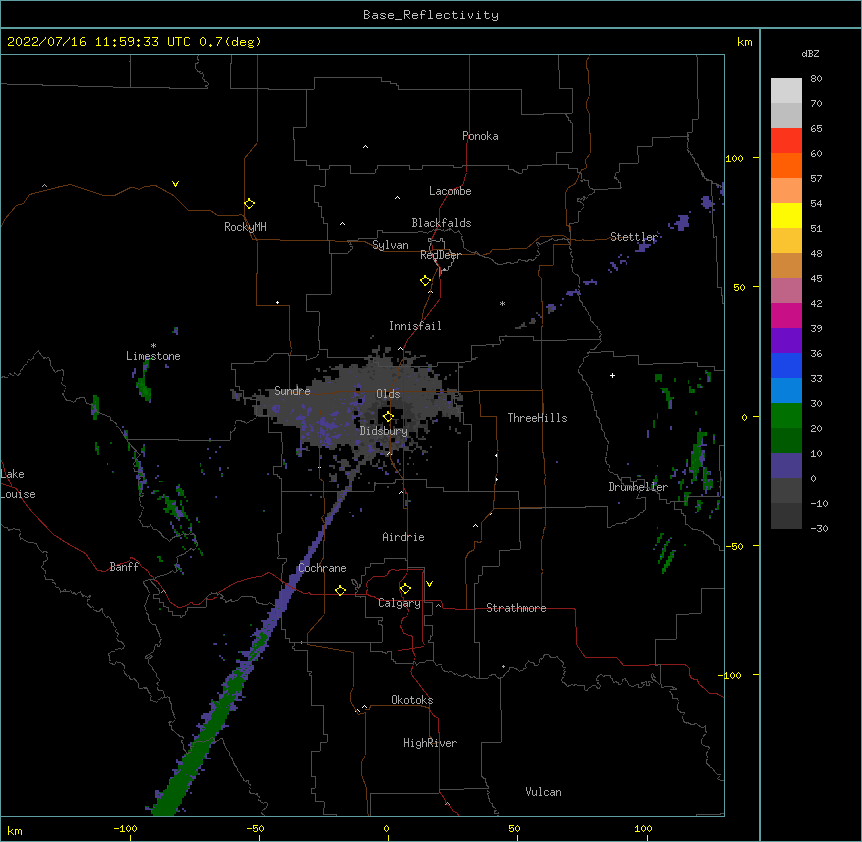Select the Okotoks label
Screen dimensions: 862x842
click(412, 700)
